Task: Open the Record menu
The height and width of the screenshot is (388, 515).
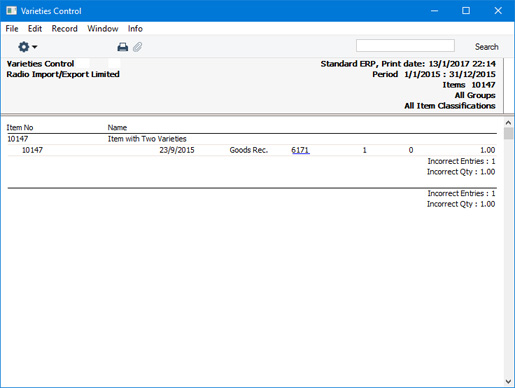Action: click(64, 29)
